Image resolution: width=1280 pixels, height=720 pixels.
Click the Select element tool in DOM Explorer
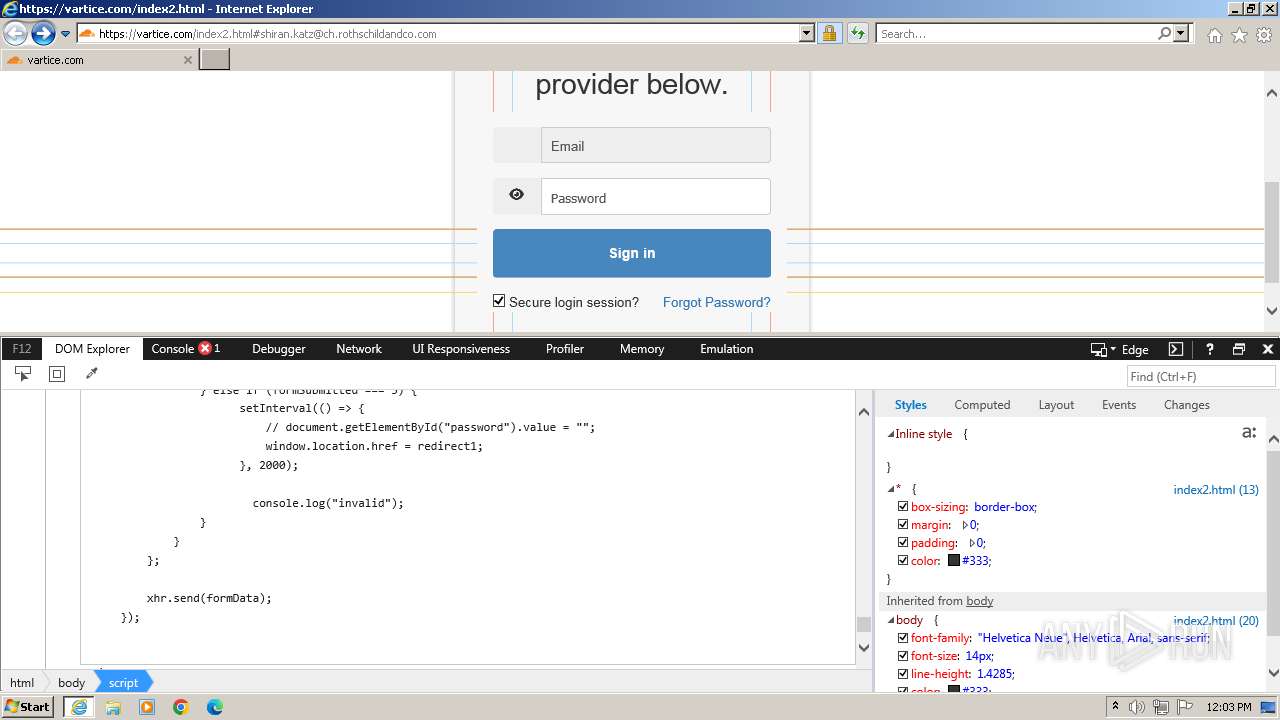[22, 373]
